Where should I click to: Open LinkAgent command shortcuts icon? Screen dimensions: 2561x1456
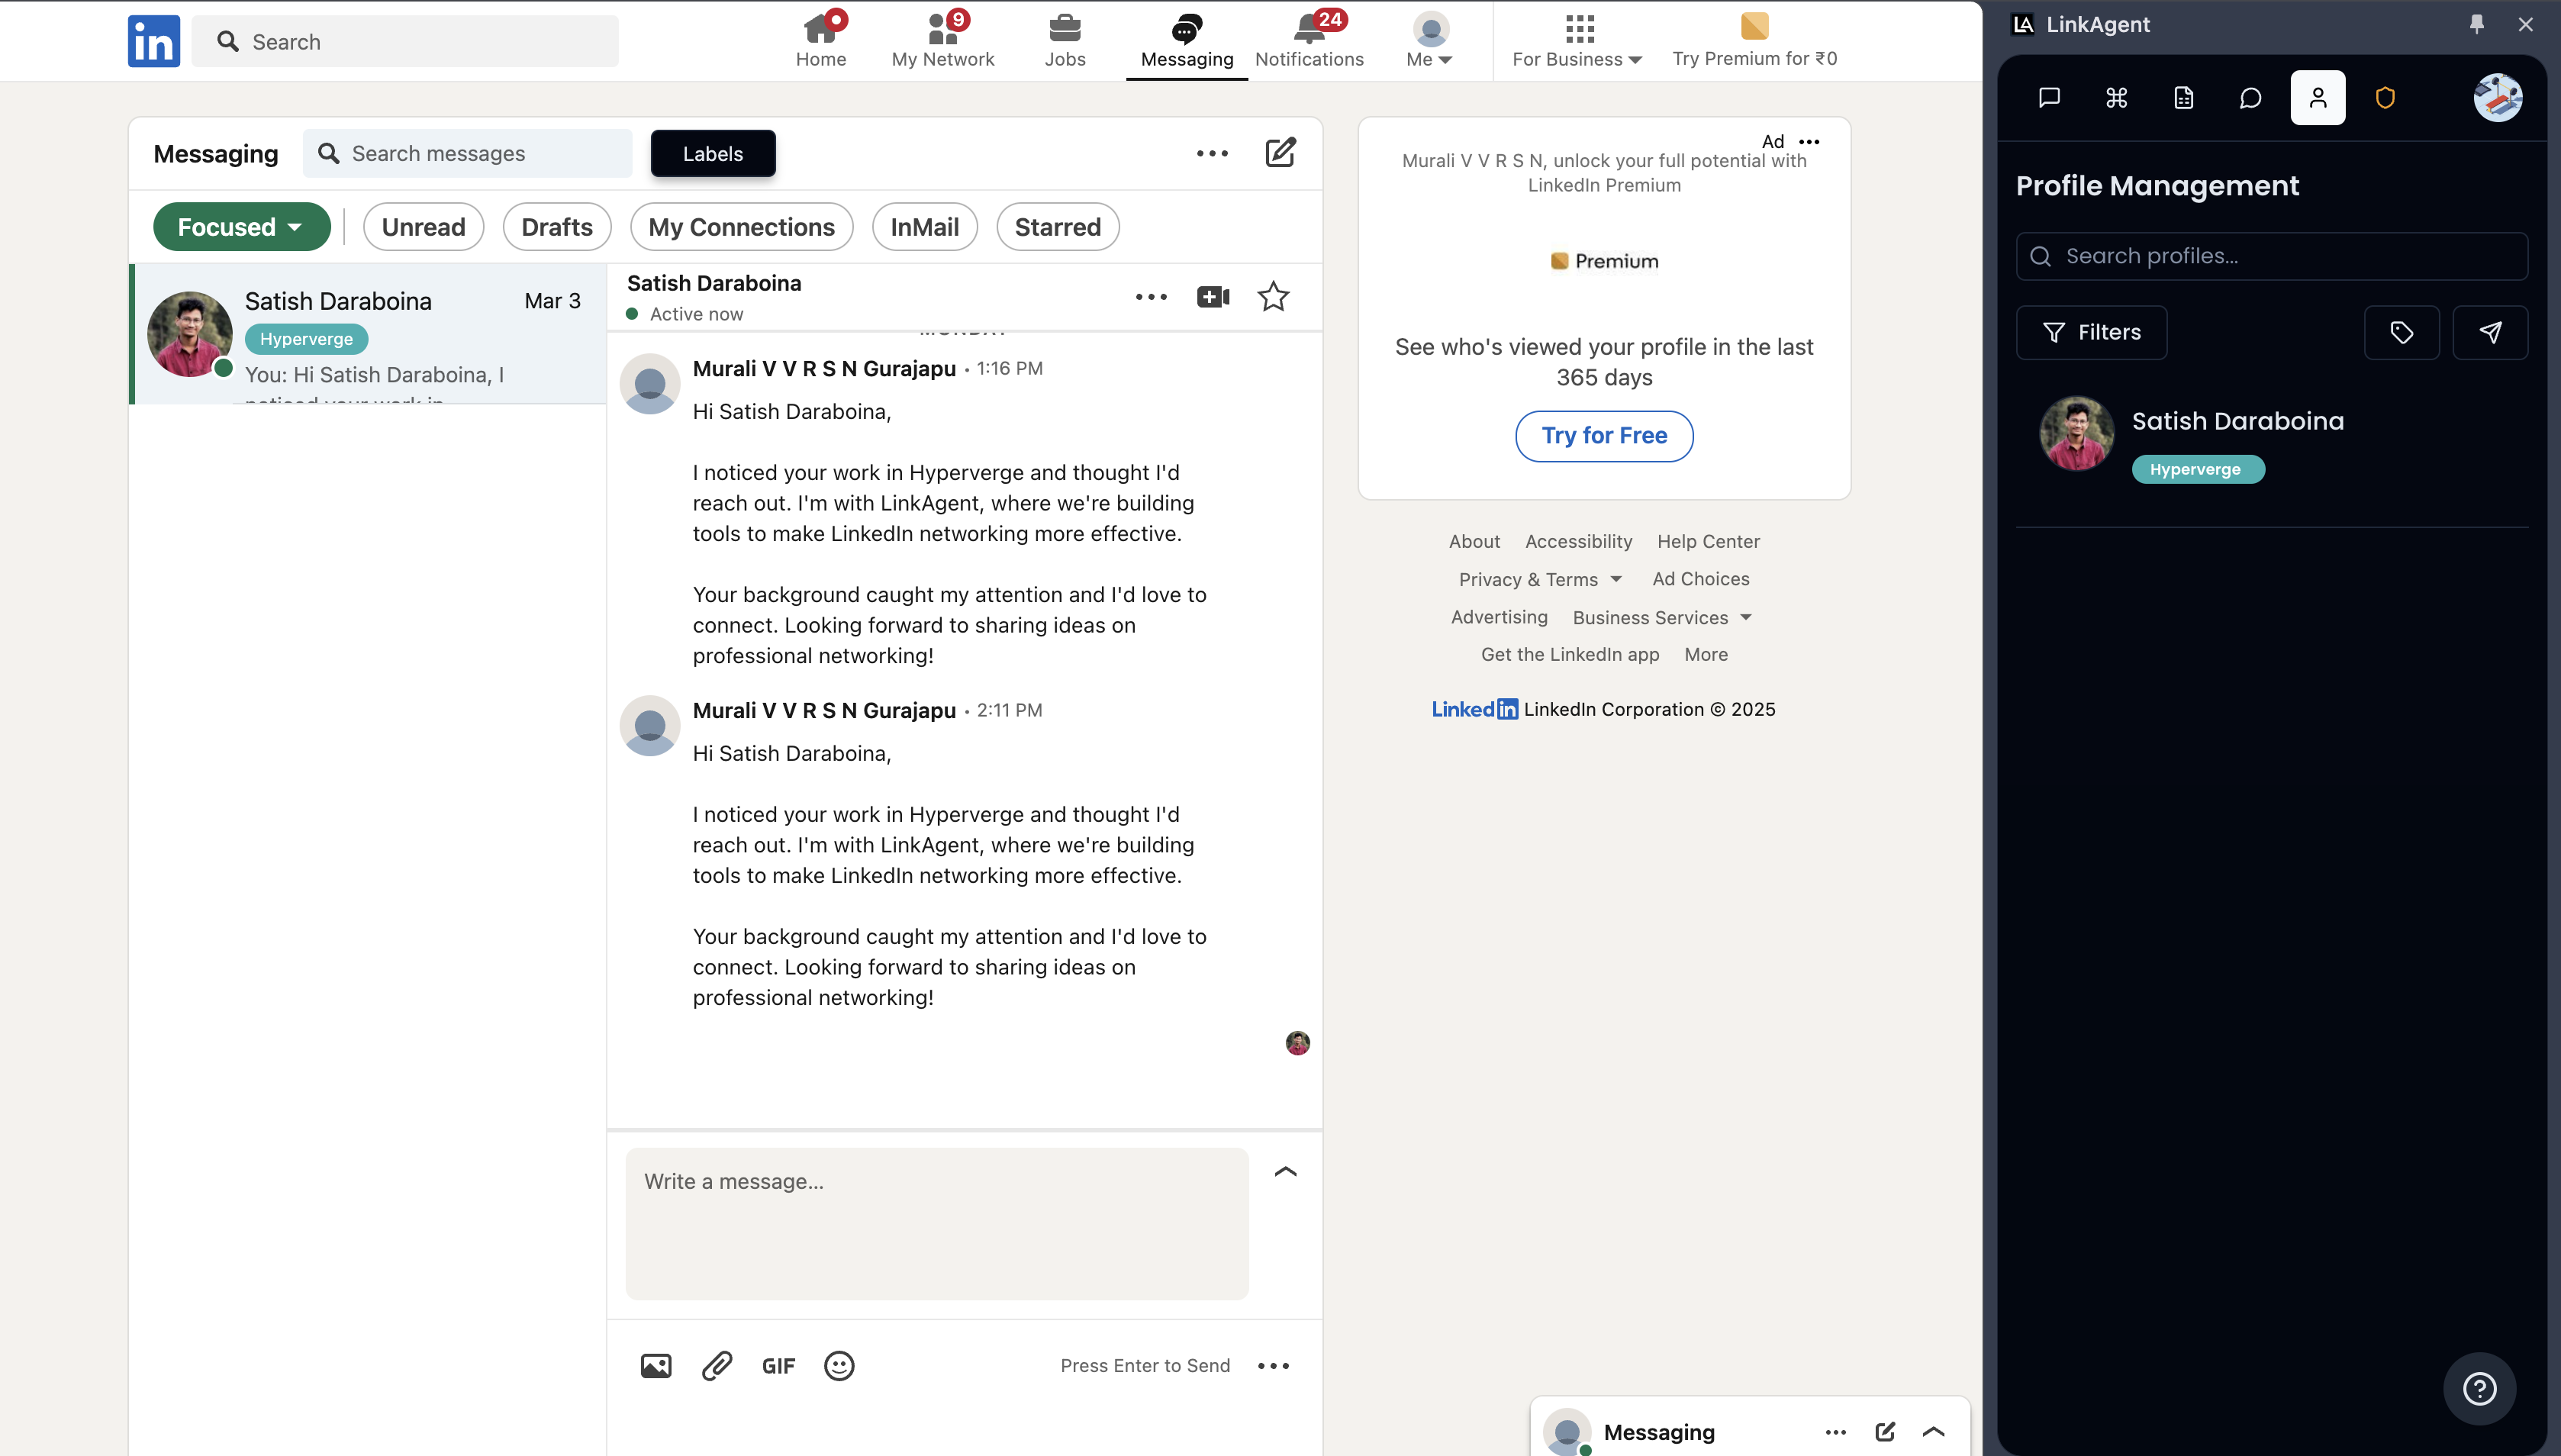pos(2116,98)
